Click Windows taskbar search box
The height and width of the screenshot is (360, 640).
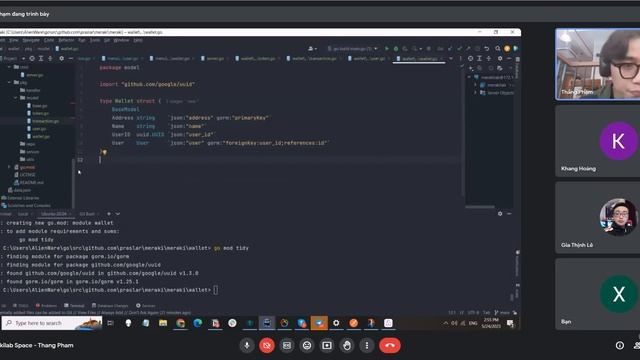point(52,323)
